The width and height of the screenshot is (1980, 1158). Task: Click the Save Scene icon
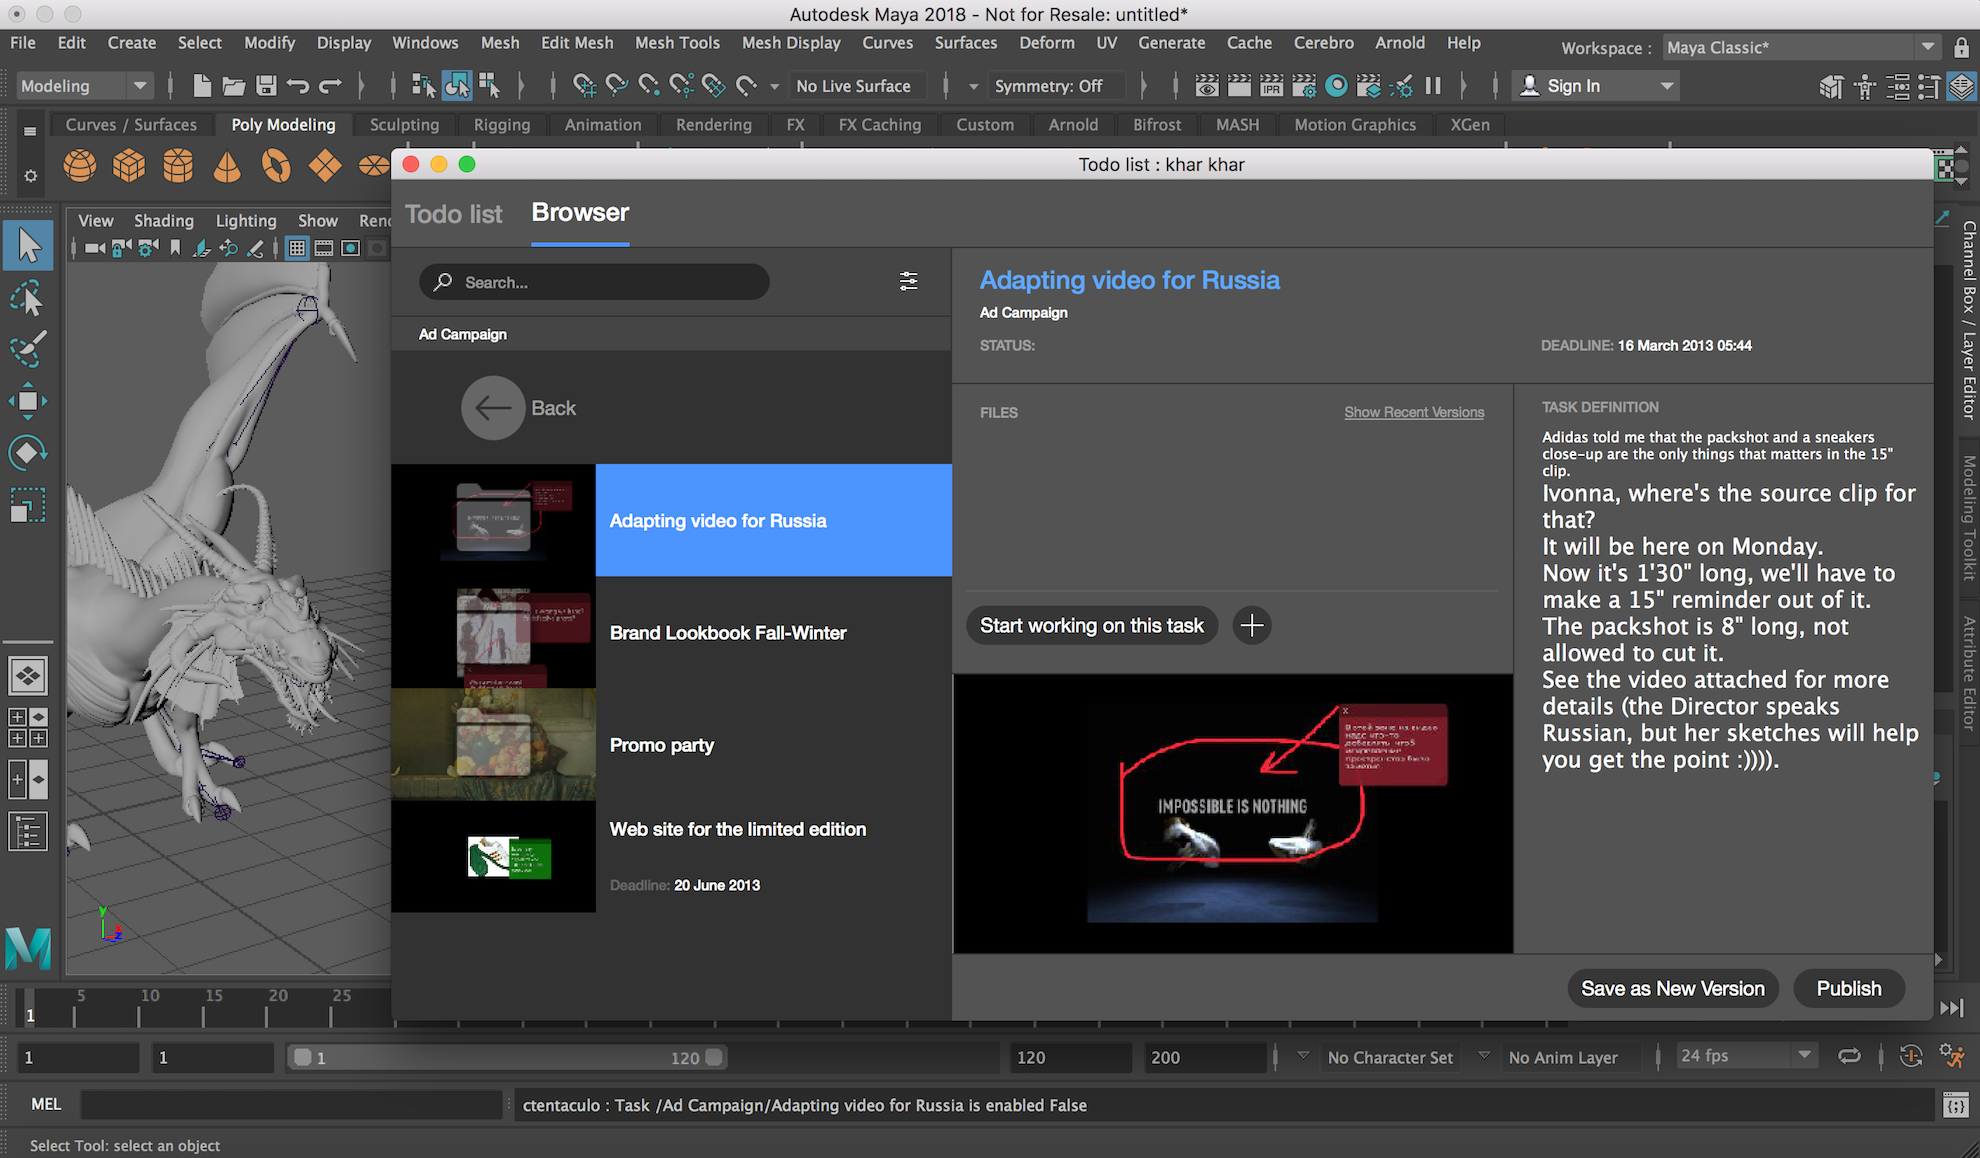[266, 86]
